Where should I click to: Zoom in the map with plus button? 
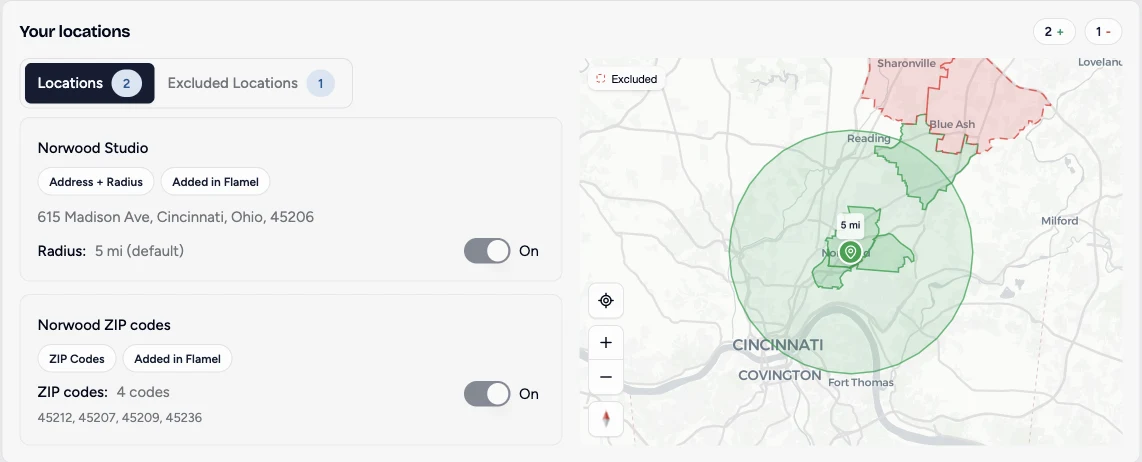pyautogui.click(x=606, y=342)
